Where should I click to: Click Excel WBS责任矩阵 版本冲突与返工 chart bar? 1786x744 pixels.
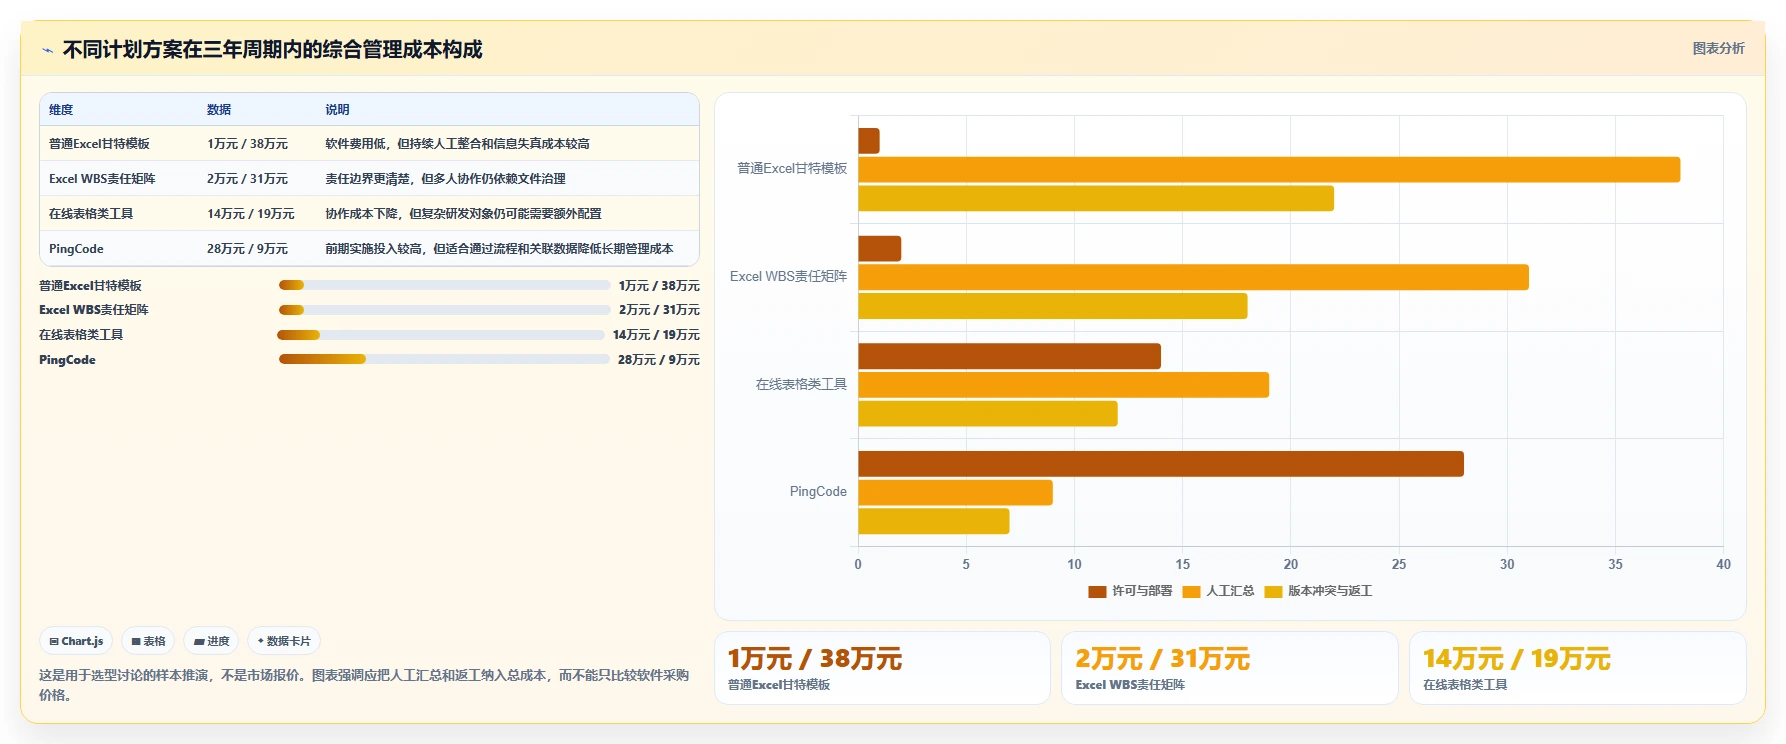[1053, 306]
